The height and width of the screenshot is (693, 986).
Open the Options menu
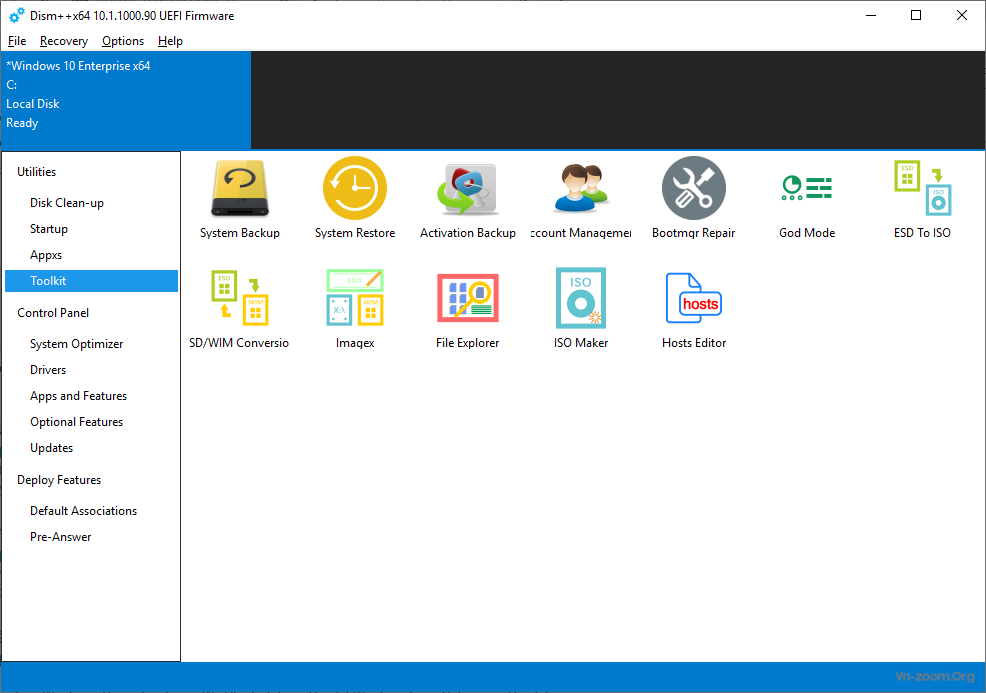tap(122, 41)
